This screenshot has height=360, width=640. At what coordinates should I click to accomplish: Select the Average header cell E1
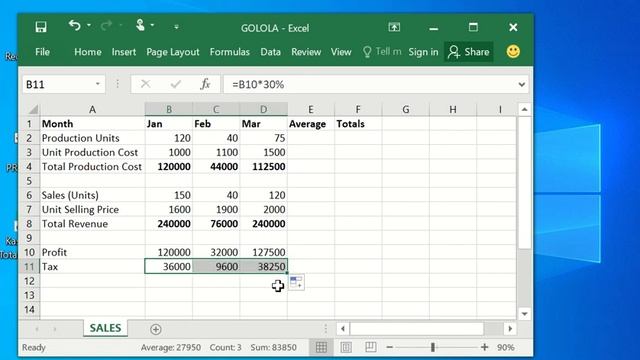pyautogui.click(x=311, y=124)
